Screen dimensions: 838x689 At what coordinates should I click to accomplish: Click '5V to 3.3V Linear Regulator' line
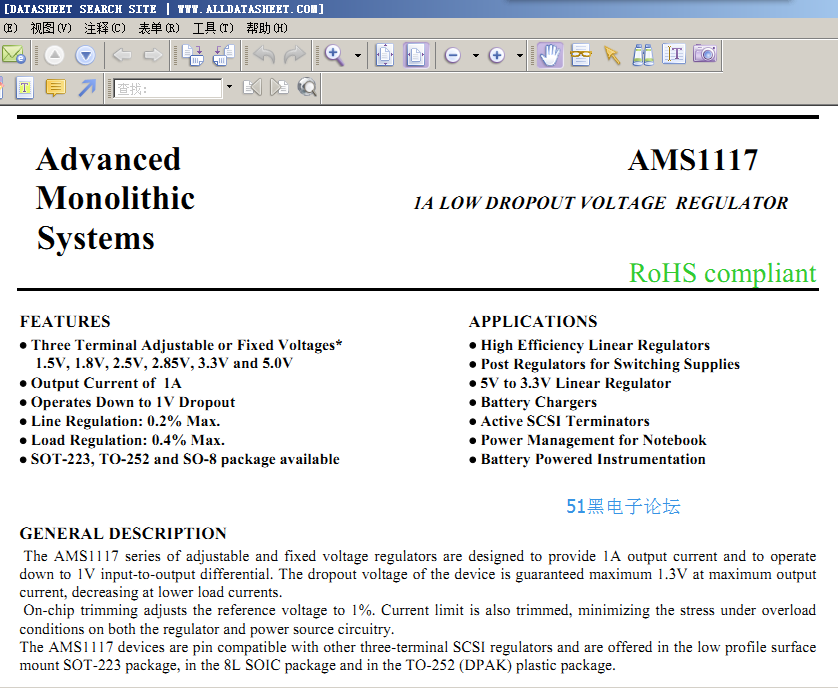click(576, 383)
